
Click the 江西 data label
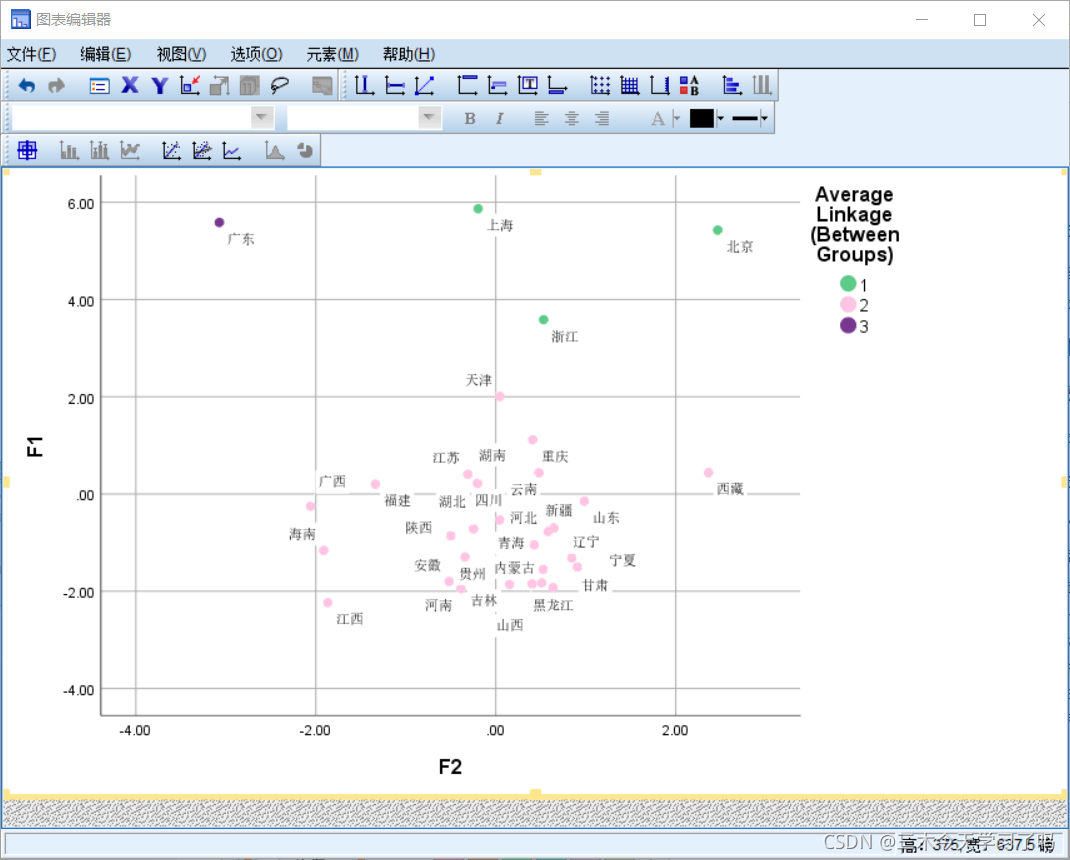350,619
